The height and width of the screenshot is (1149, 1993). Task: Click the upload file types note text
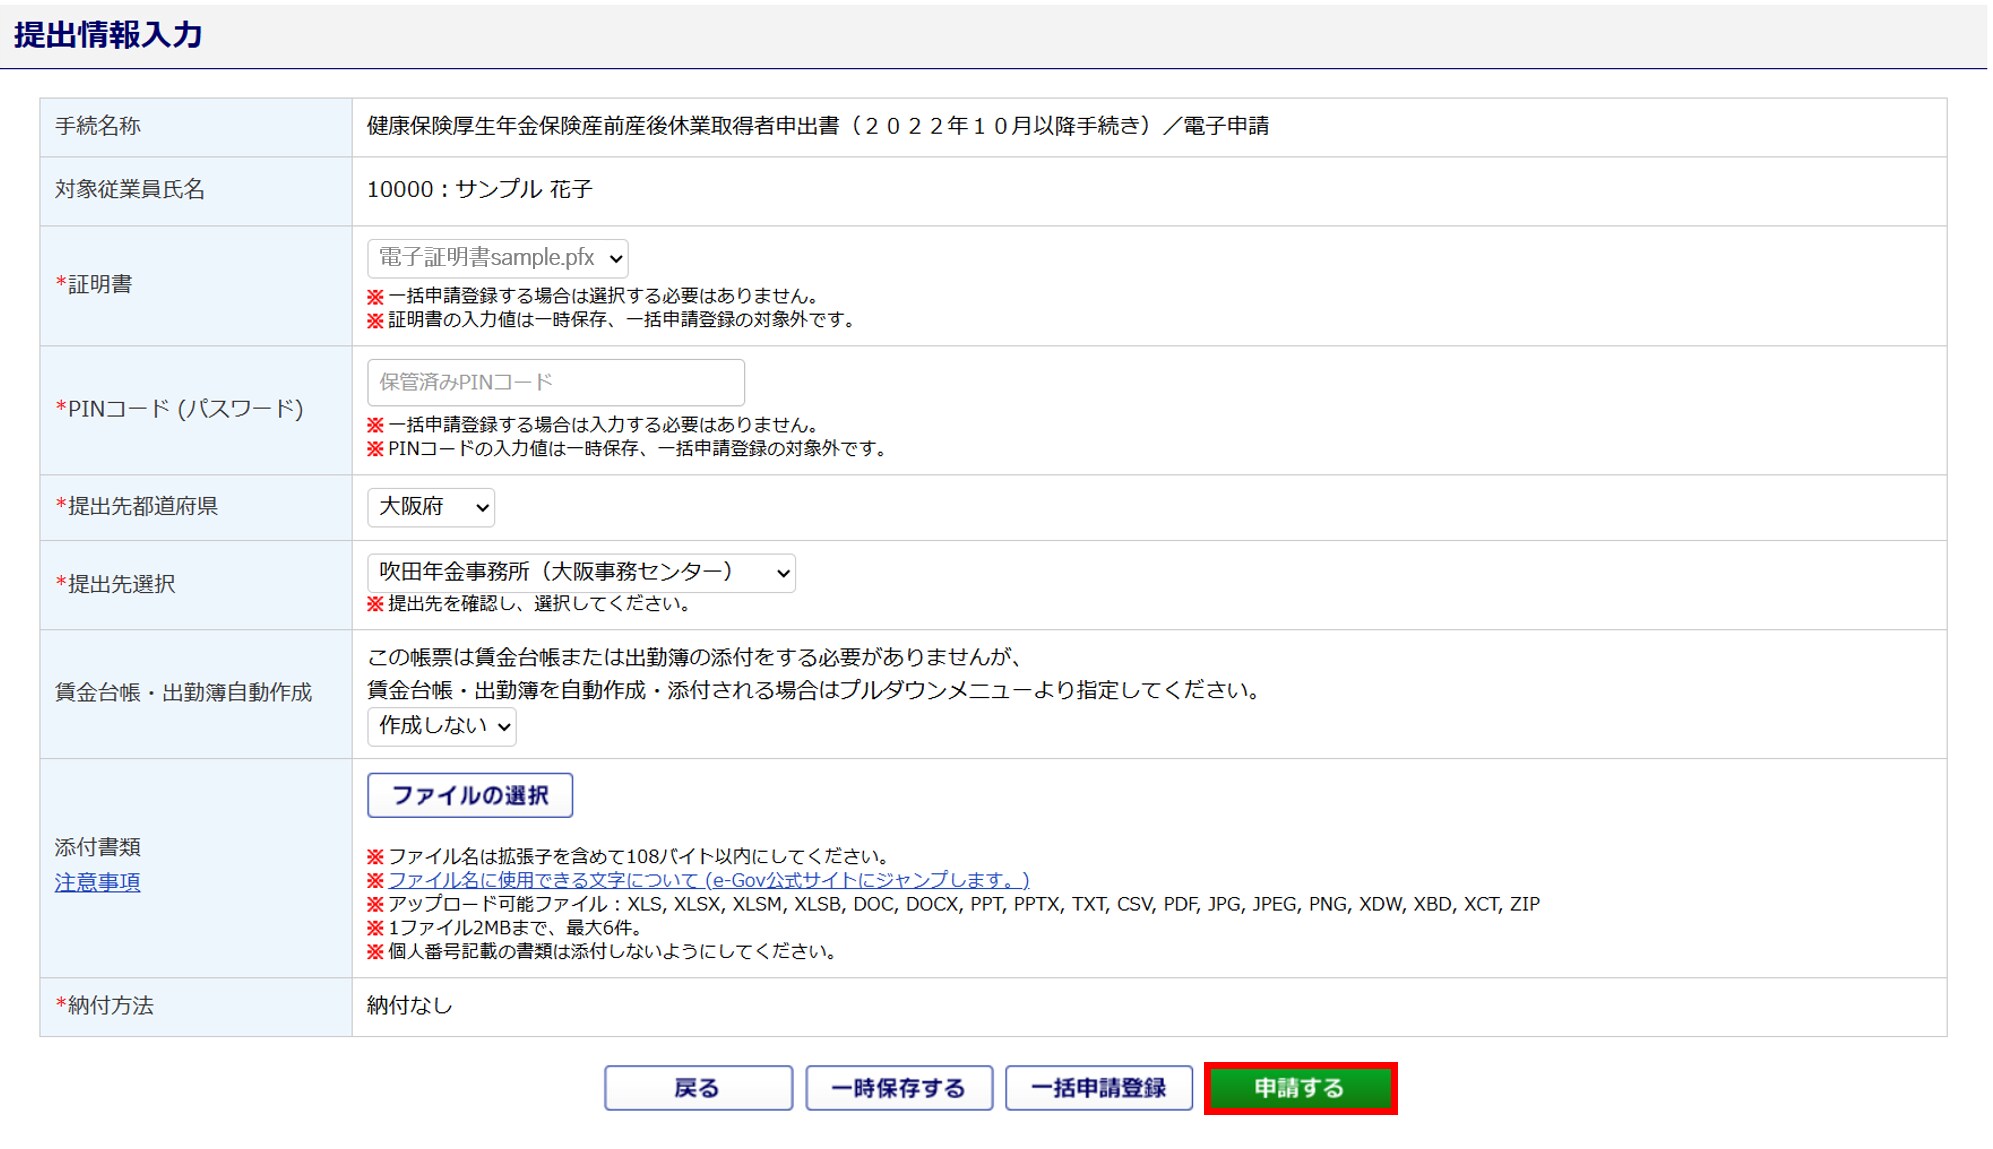962,904
